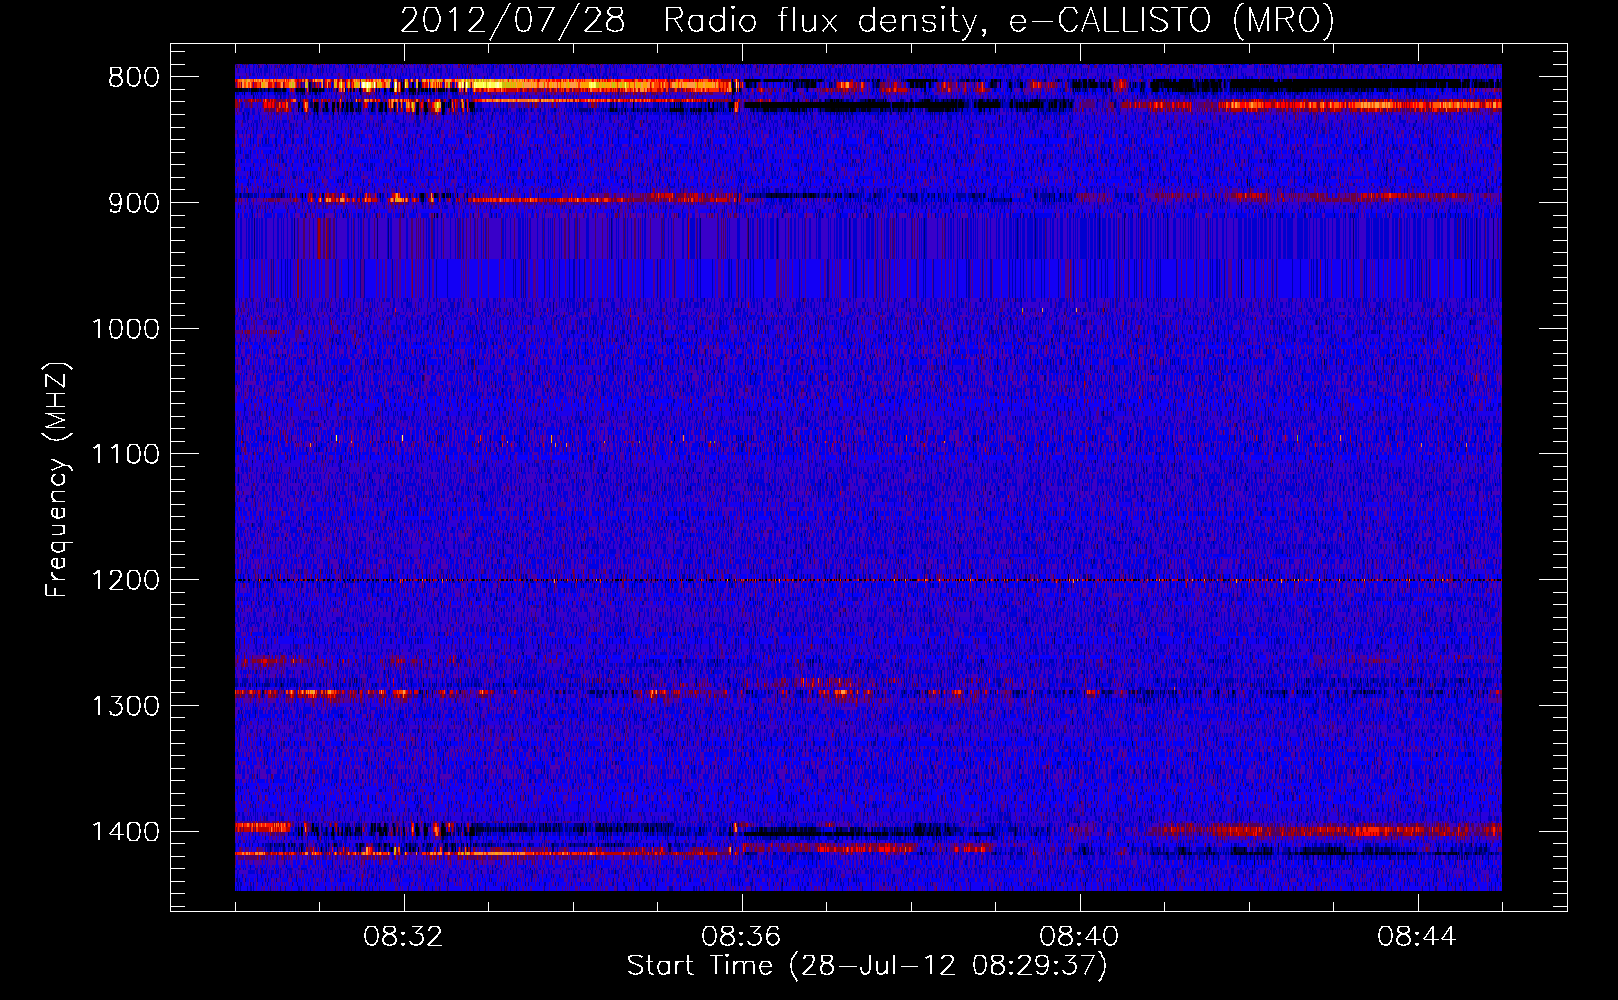Click the 'Frequency (MHZ)' axis label
Viewport: 1618px width, 1000px height.
pos(57,480)
